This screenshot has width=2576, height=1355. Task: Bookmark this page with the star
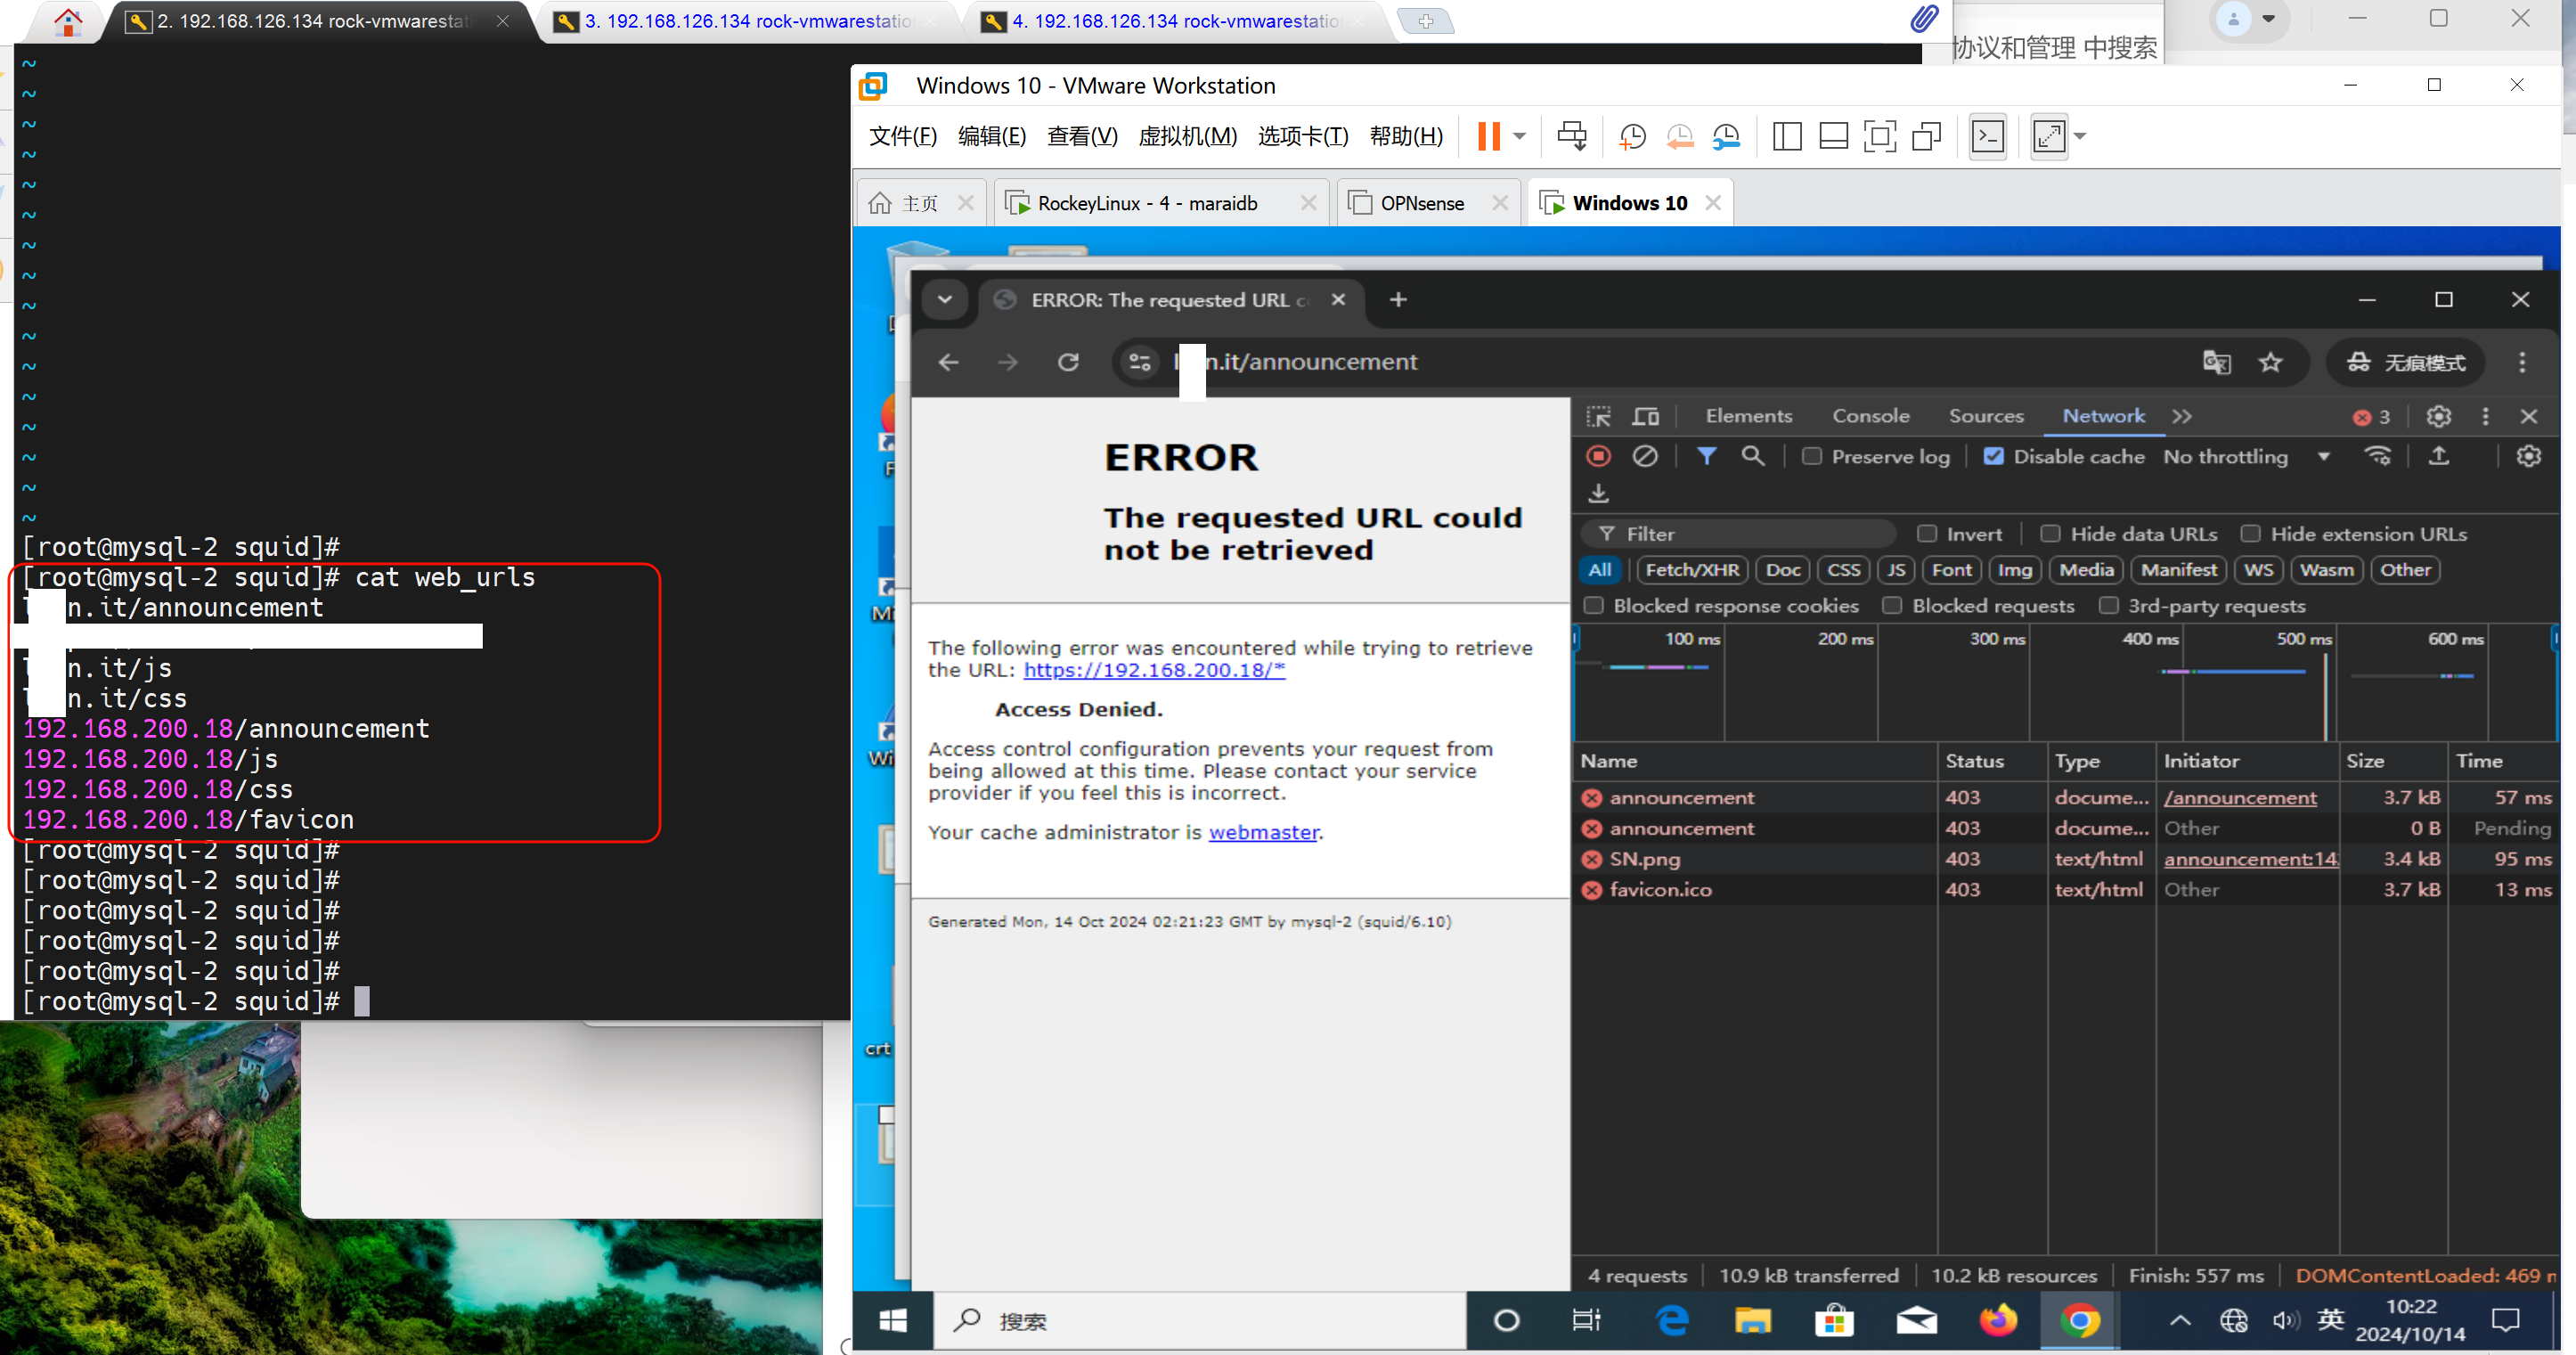[x=2270, y=362]
